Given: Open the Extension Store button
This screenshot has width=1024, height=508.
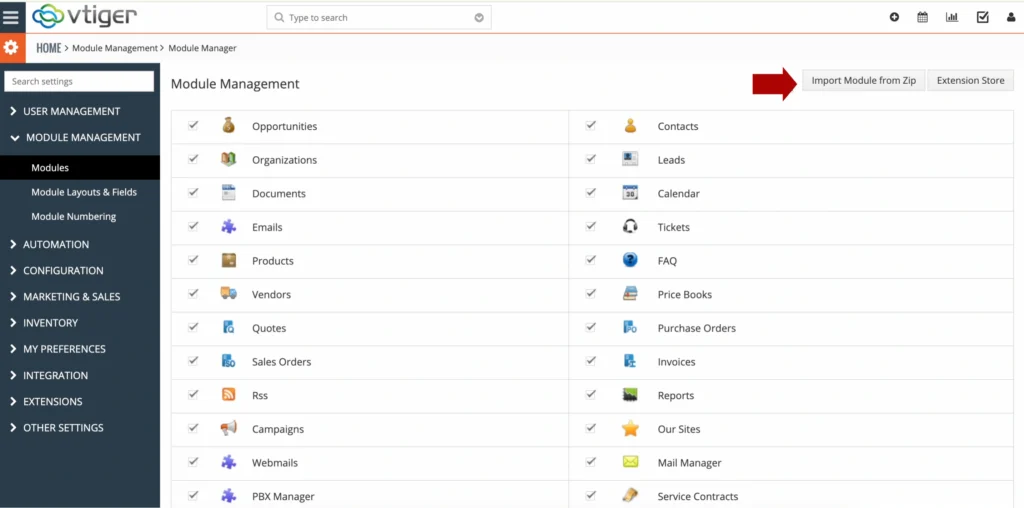Looking at the screenshot, I should 970,80.
